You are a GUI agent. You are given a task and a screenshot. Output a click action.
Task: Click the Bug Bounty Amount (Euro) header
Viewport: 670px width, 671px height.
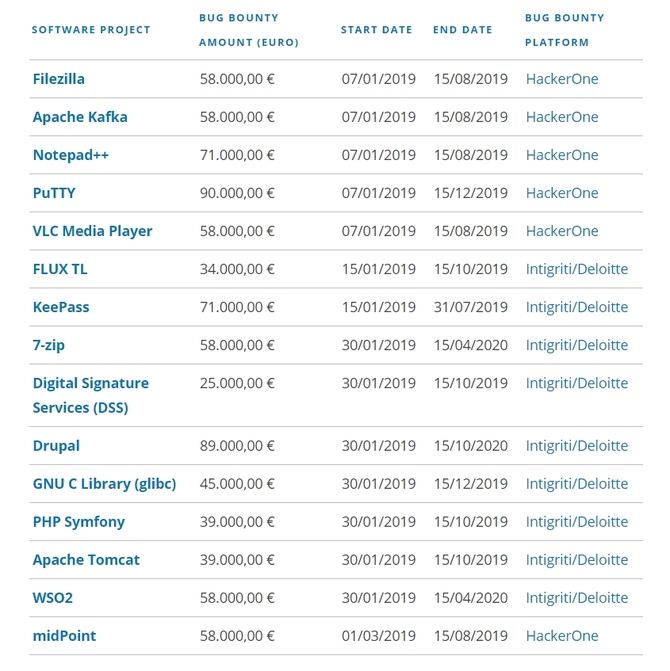(249, 30)
